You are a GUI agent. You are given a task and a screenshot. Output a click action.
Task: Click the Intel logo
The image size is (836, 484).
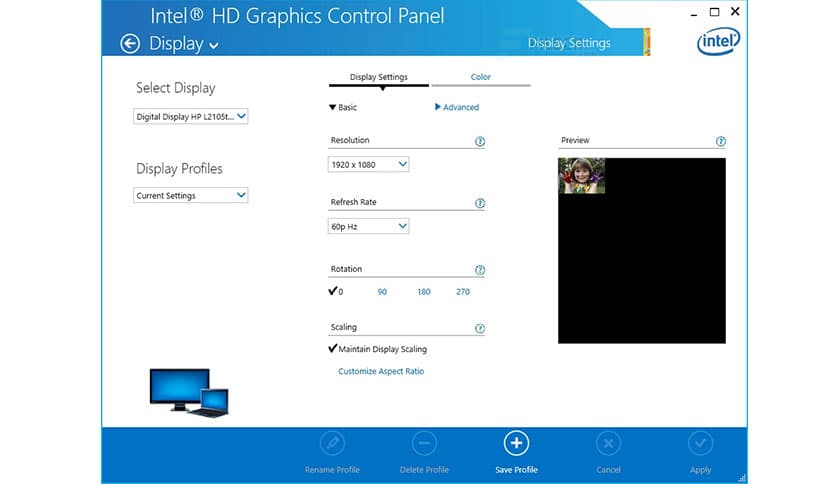pyautogui.click(x=719, y=41)
